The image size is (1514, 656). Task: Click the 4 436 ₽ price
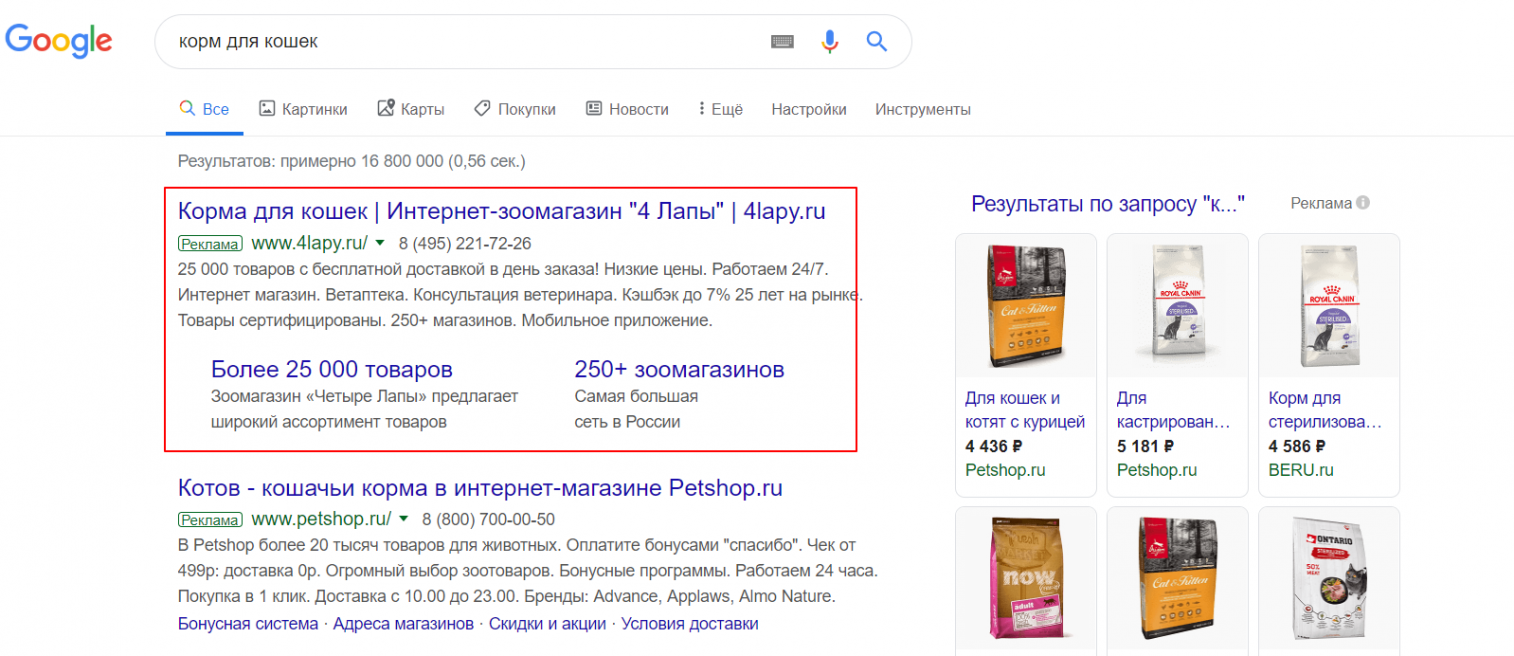[x=993, y=446]
